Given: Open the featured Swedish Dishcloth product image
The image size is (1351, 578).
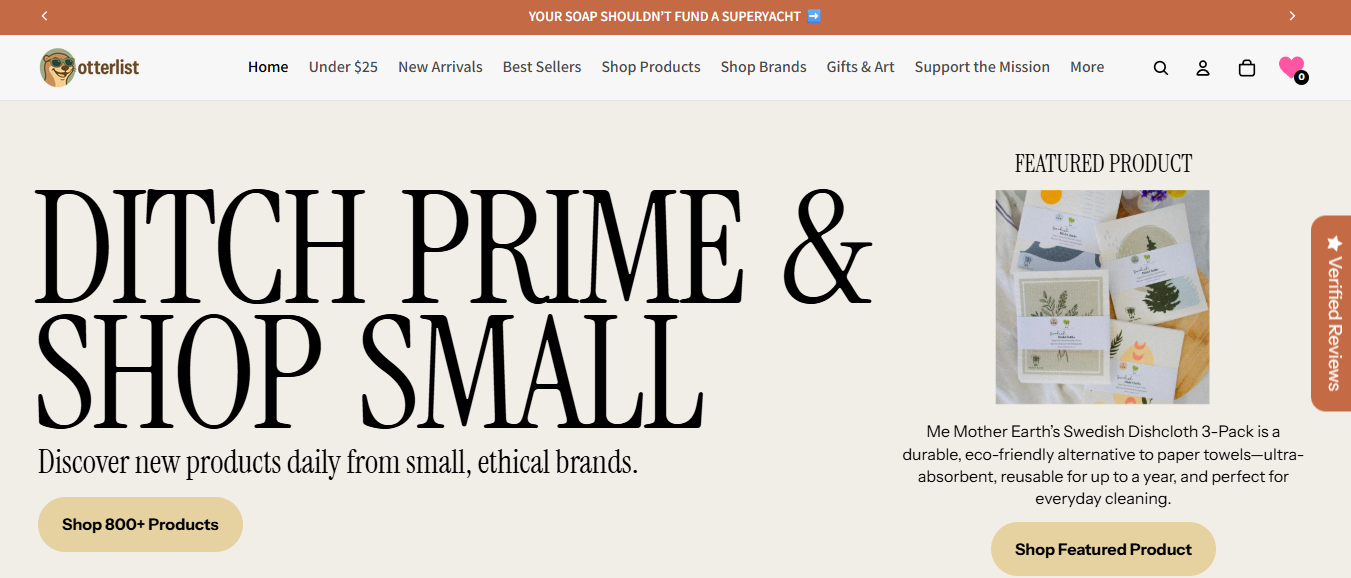Looking at the screenshot, I should click(1102, 297).
